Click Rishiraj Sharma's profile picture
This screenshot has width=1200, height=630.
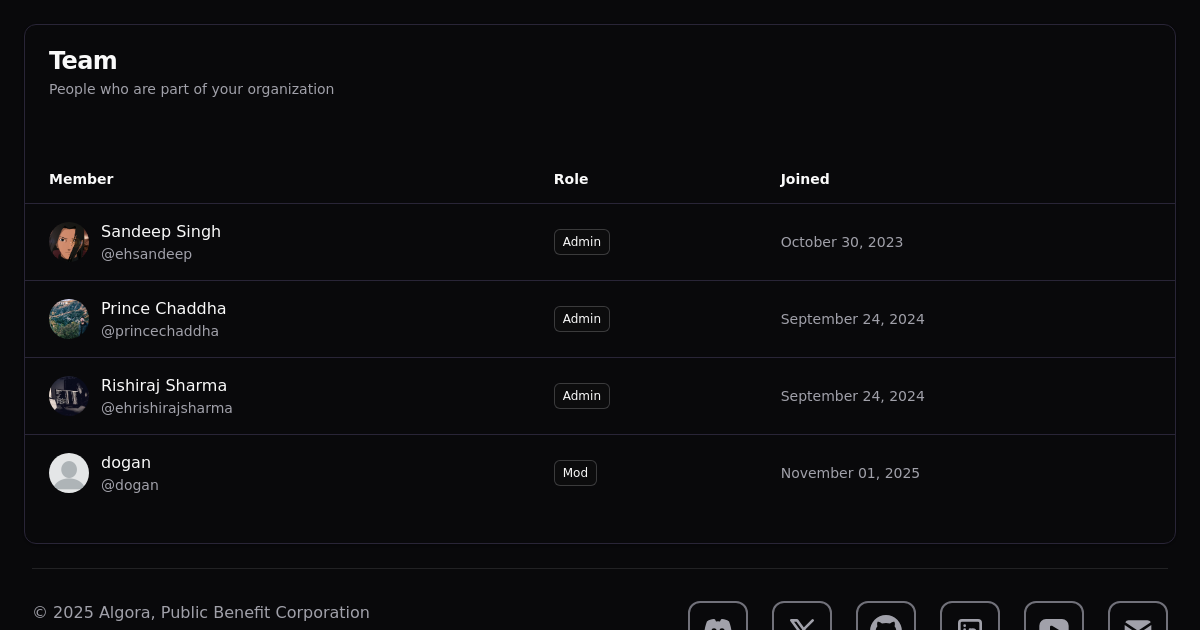[x=69, y=396]
